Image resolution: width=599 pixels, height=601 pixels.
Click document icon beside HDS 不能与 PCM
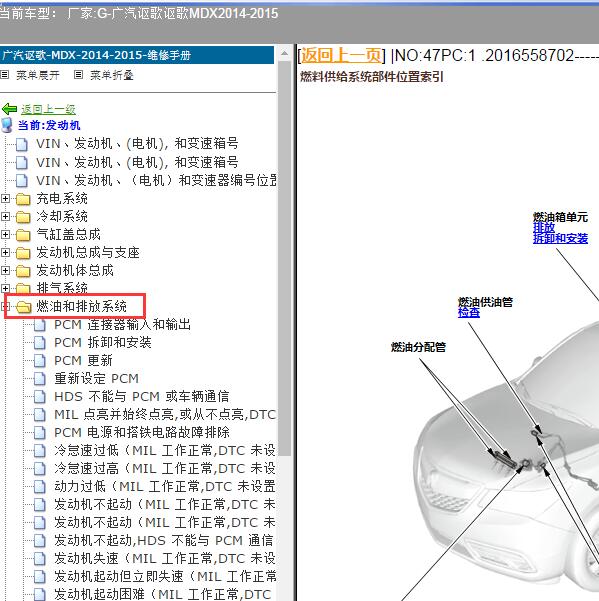[x=40, y=397]
